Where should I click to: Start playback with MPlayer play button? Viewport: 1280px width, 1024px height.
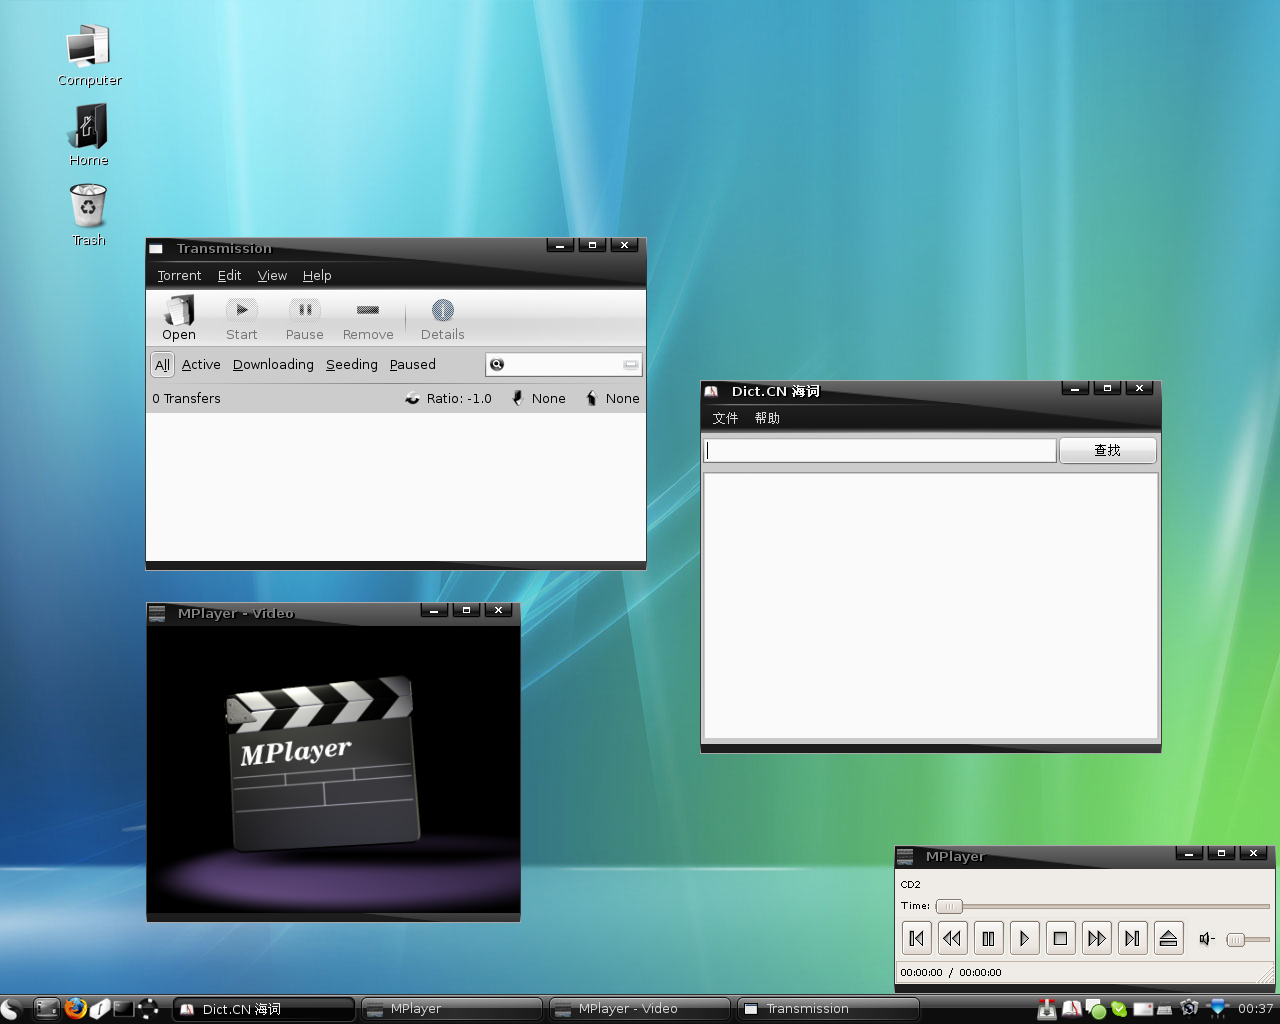click(x=1024, y=938)
